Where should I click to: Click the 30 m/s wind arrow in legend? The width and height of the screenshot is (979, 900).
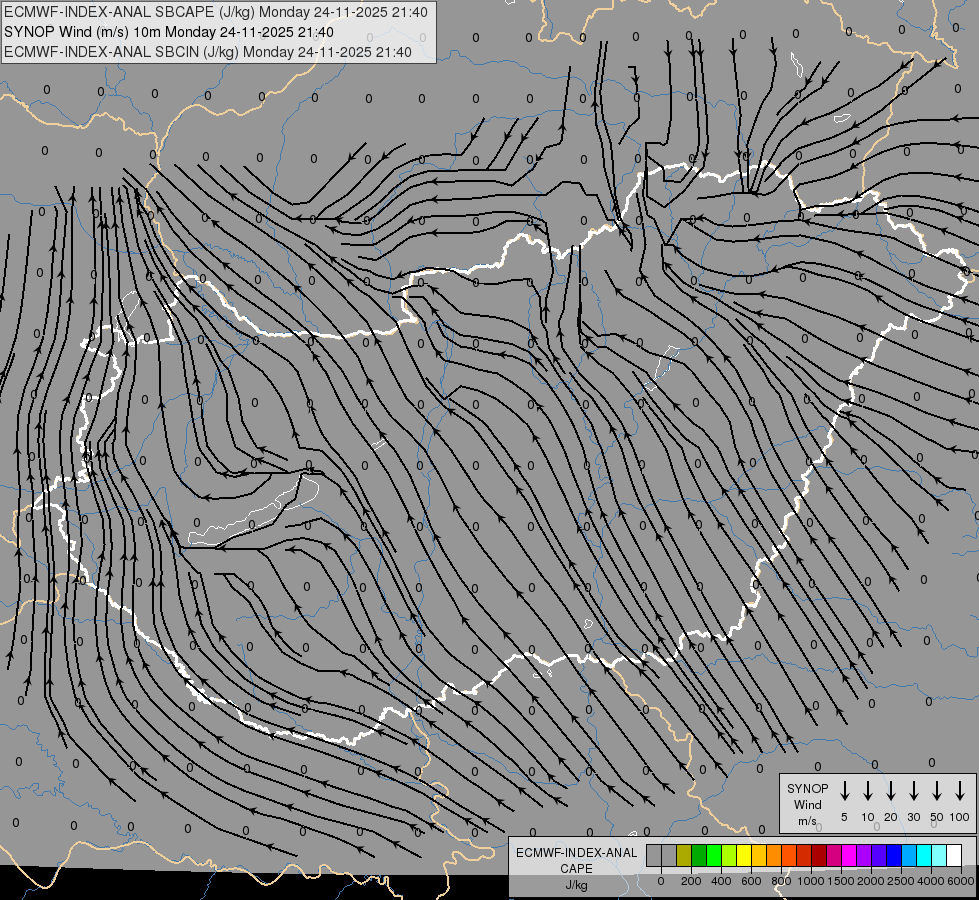[913, 790]
